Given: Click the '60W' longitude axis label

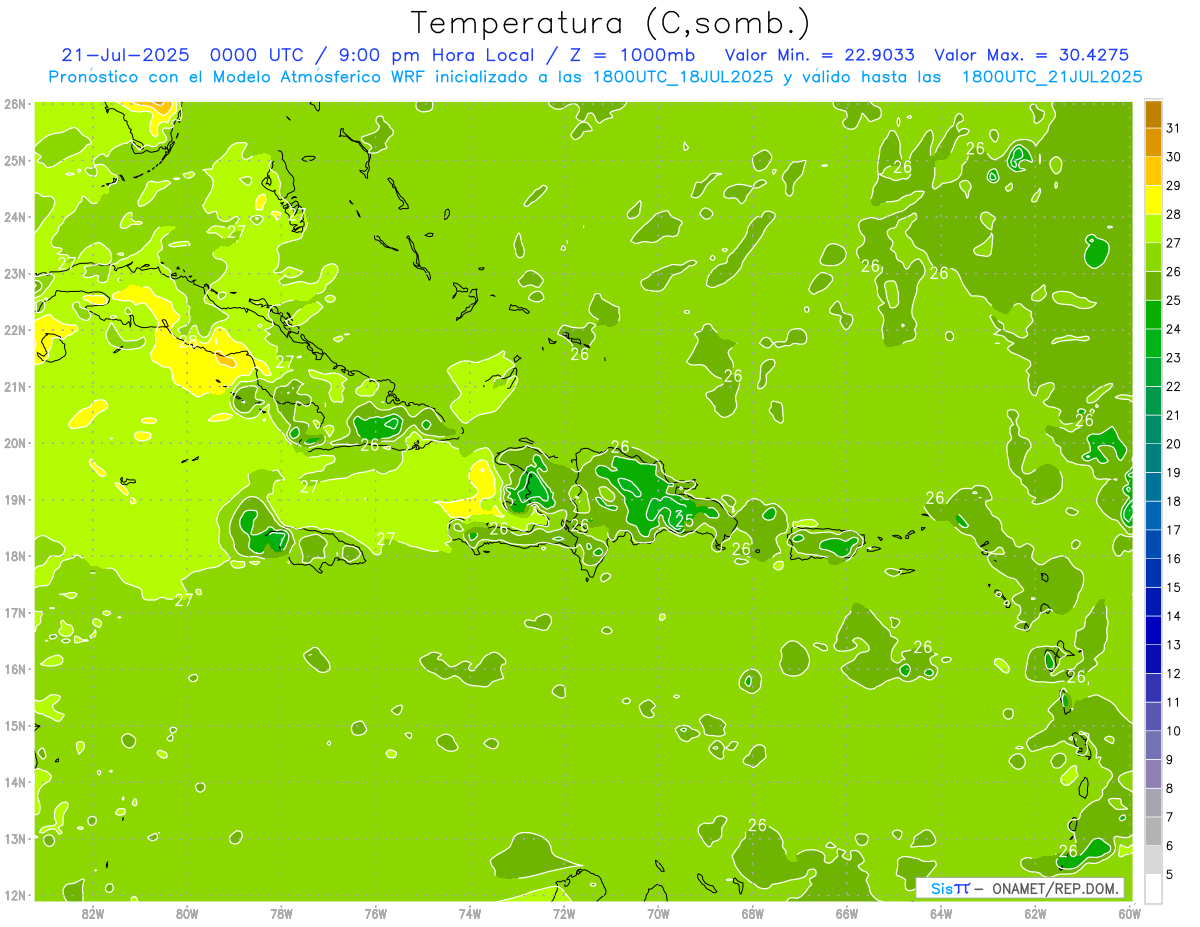Looking at the screenshot, I should tap(1129, 913).
